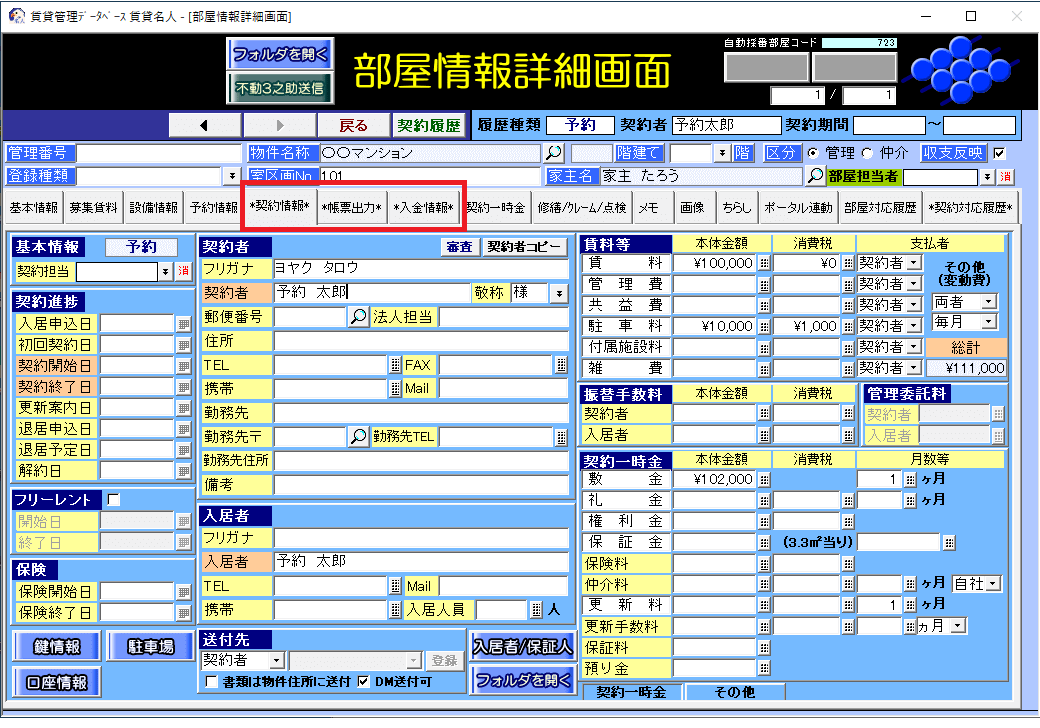The image size is (1040, 728).
Task: Enable the フリーレント checkbox
Action: pyautogui.click(x=113, y=499)
